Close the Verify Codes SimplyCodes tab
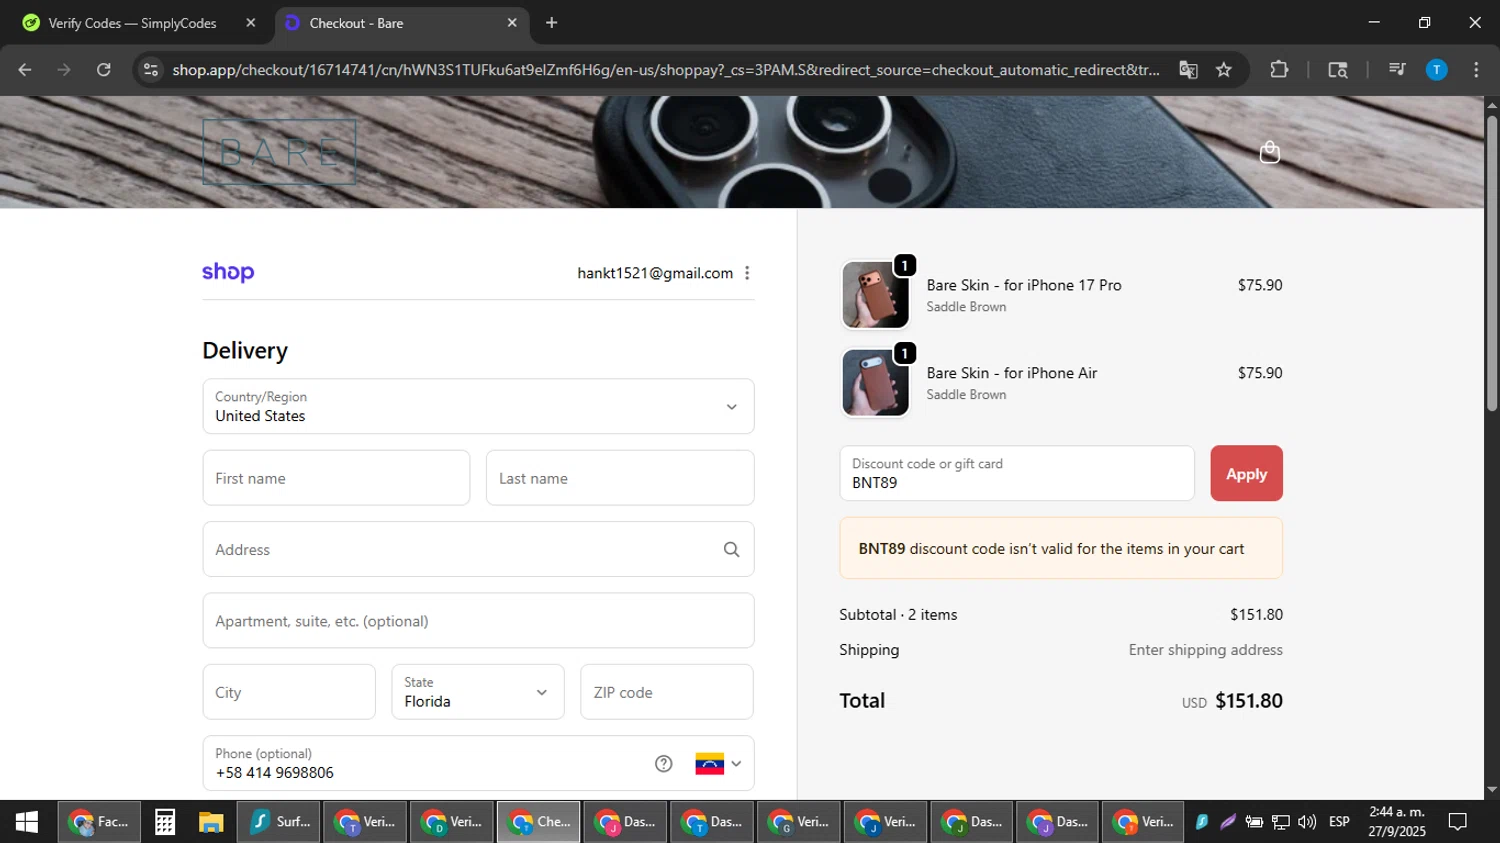 click(x=251, y=23)
